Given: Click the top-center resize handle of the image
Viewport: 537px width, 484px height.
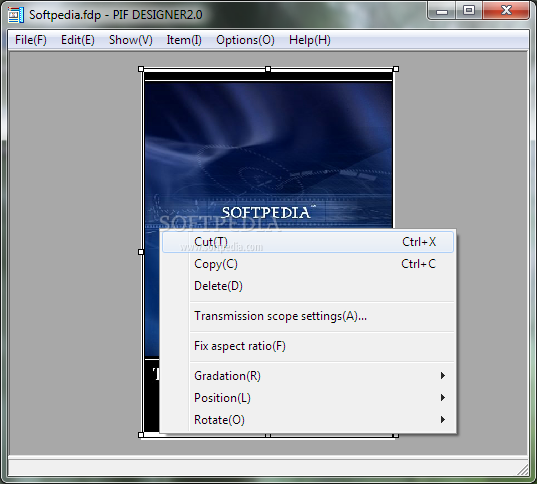Looking at the screenshot, I should pyautogui.click(x=268, y=69).
